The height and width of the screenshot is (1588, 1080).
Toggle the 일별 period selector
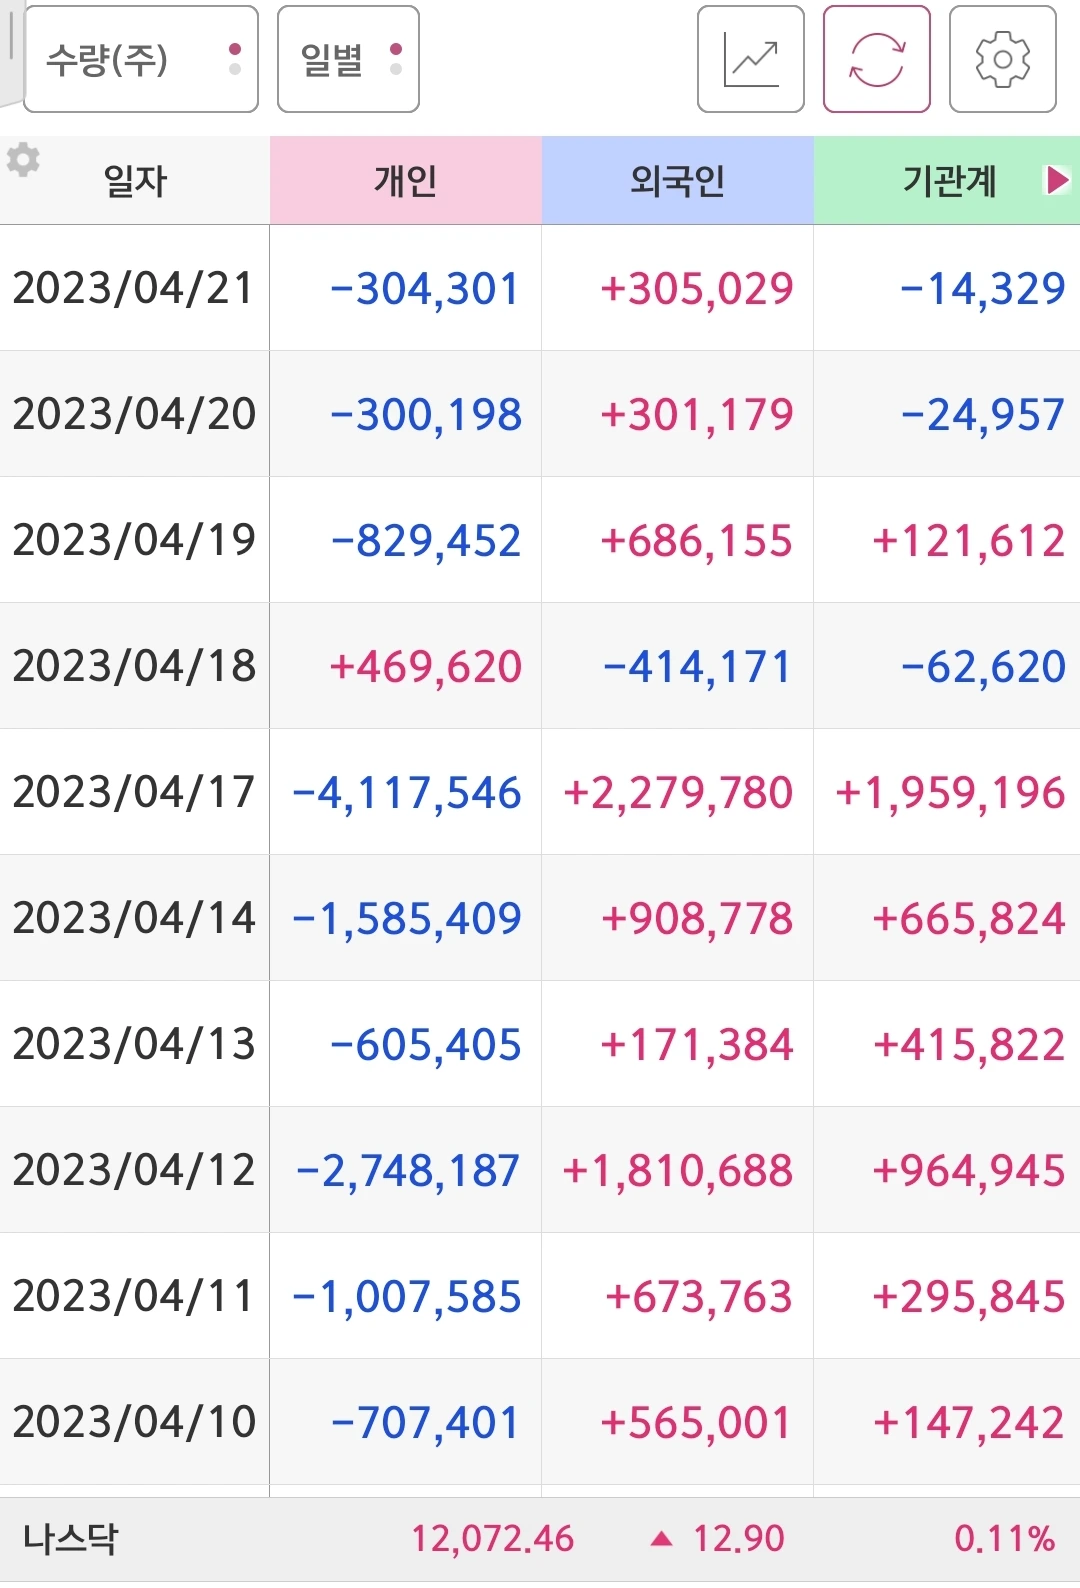348,59
